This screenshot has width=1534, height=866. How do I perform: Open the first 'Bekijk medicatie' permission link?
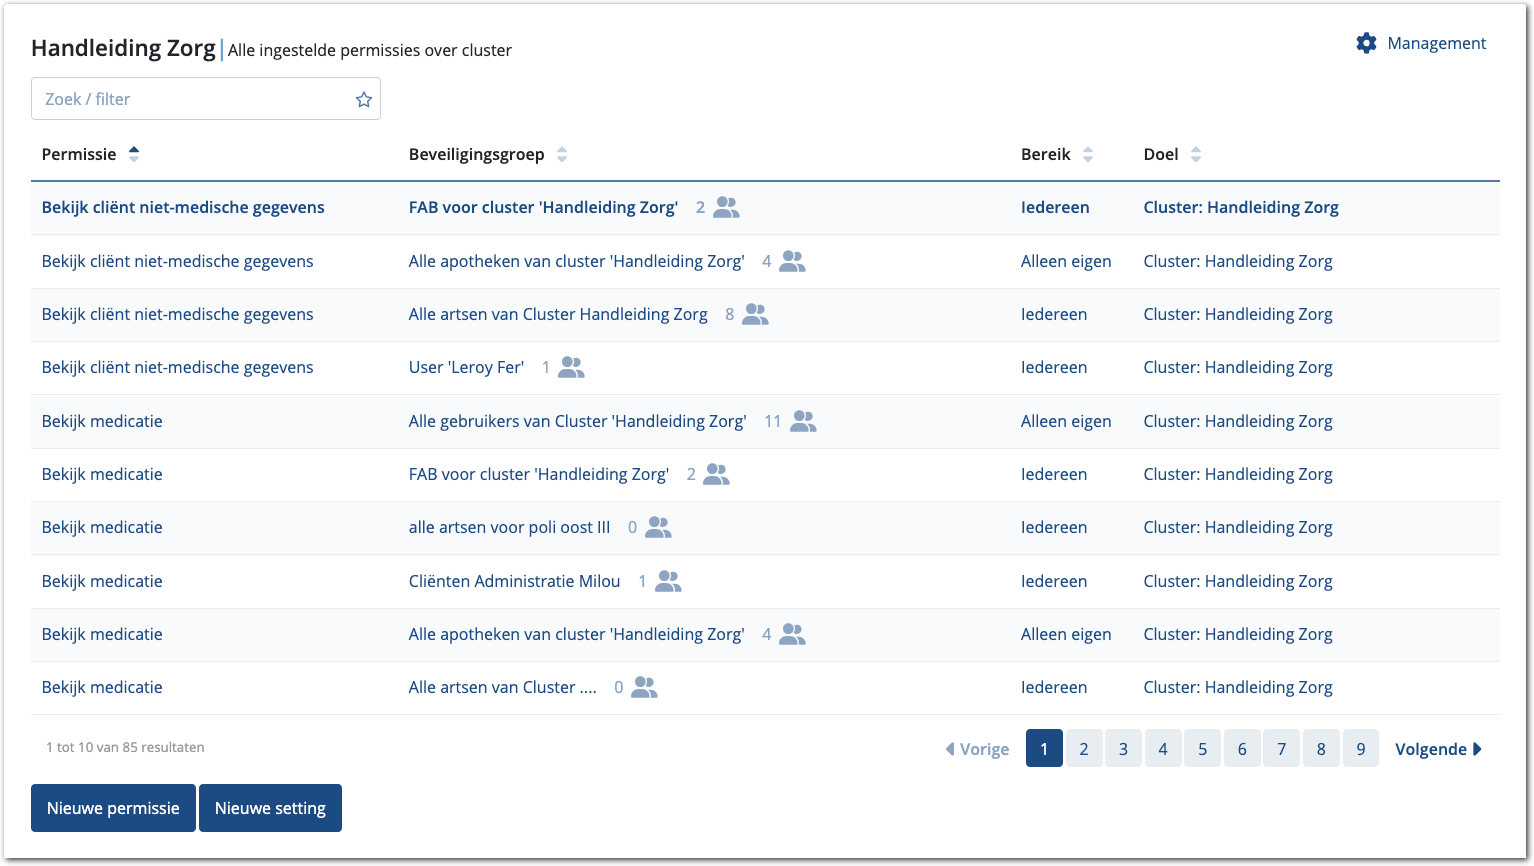coord(102,421)
